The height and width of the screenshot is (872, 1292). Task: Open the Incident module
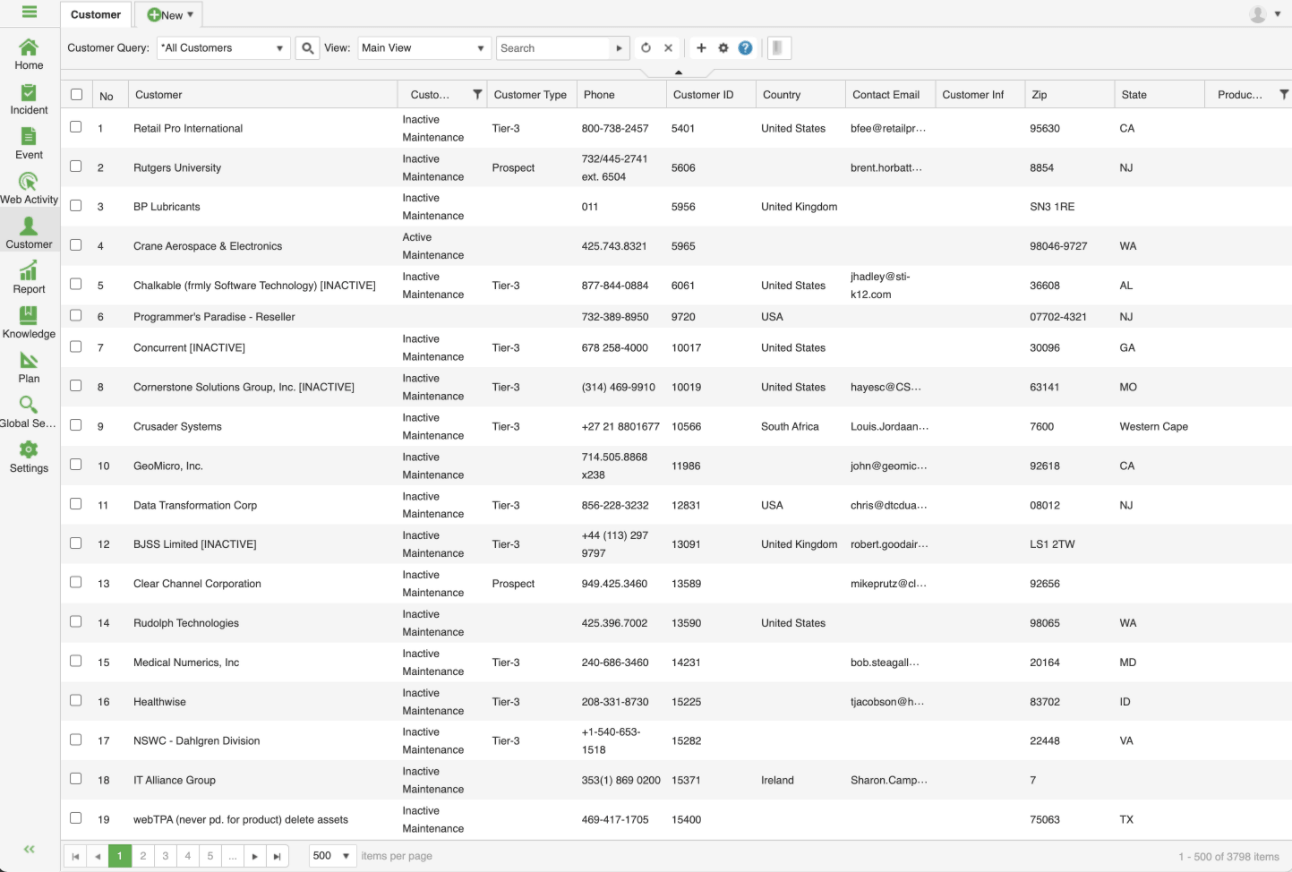pyautogui.click(x=29, y=99)
